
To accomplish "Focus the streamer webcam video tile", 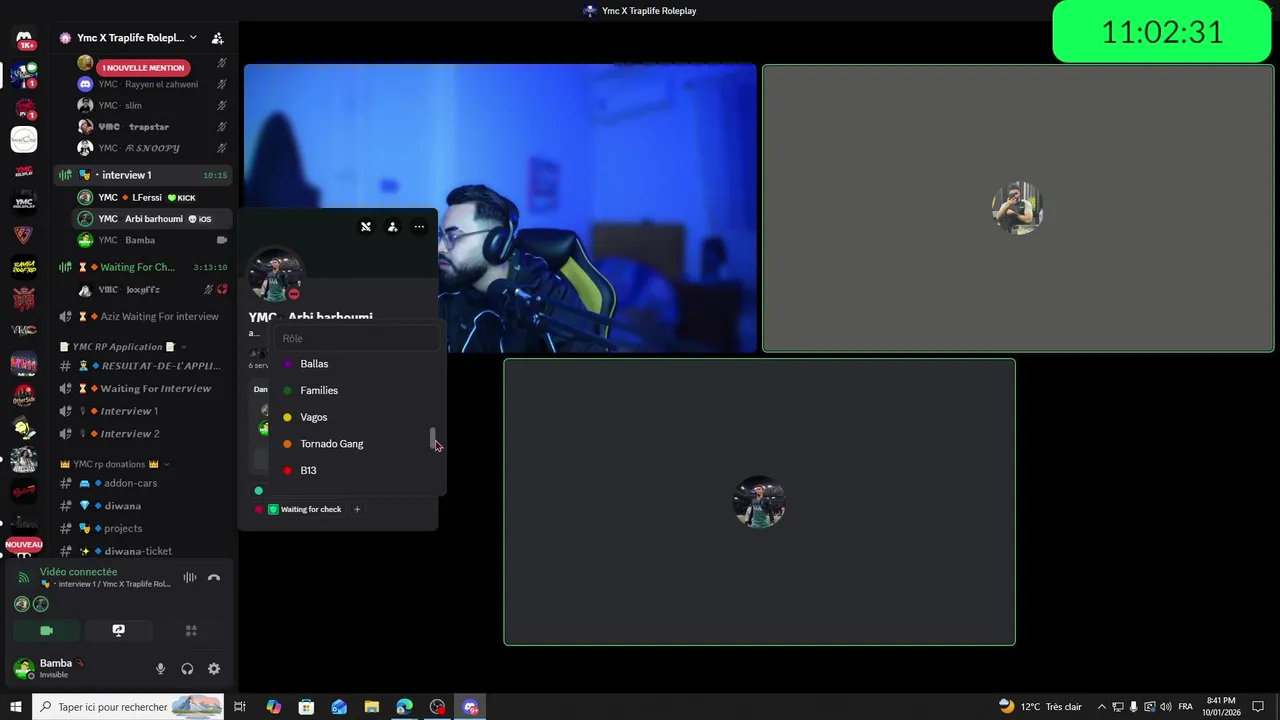I will 500,209.
